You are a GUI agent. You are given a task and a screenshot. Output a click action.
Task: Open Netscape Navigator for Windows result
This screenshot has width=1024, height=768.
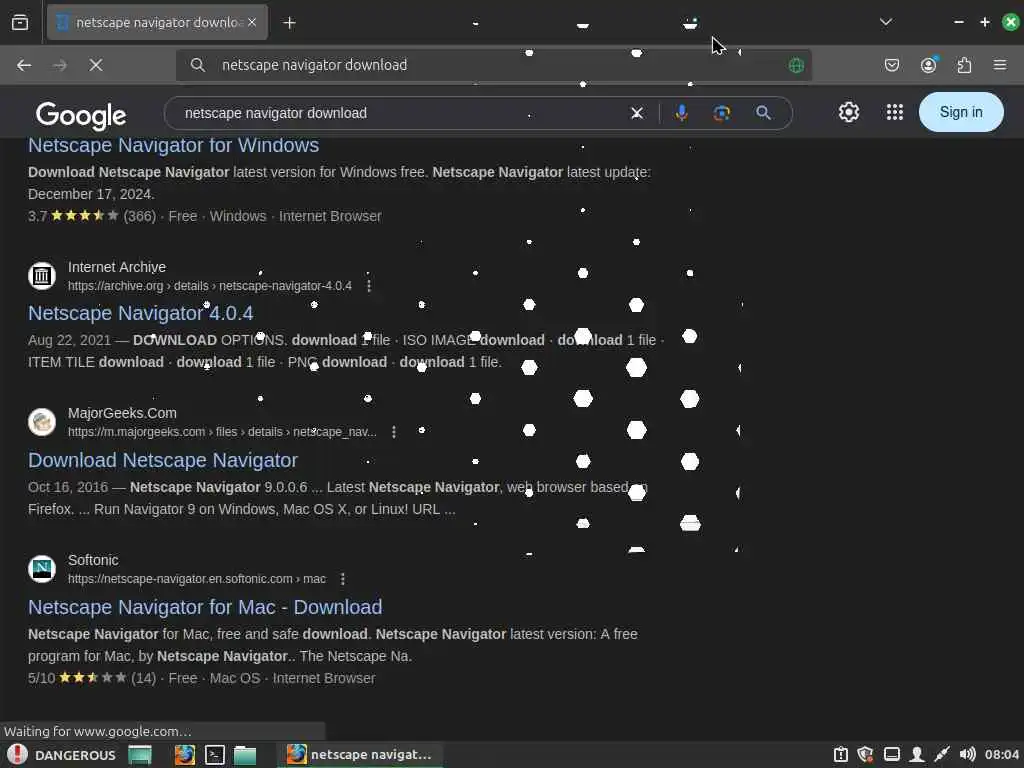(174, 145)
